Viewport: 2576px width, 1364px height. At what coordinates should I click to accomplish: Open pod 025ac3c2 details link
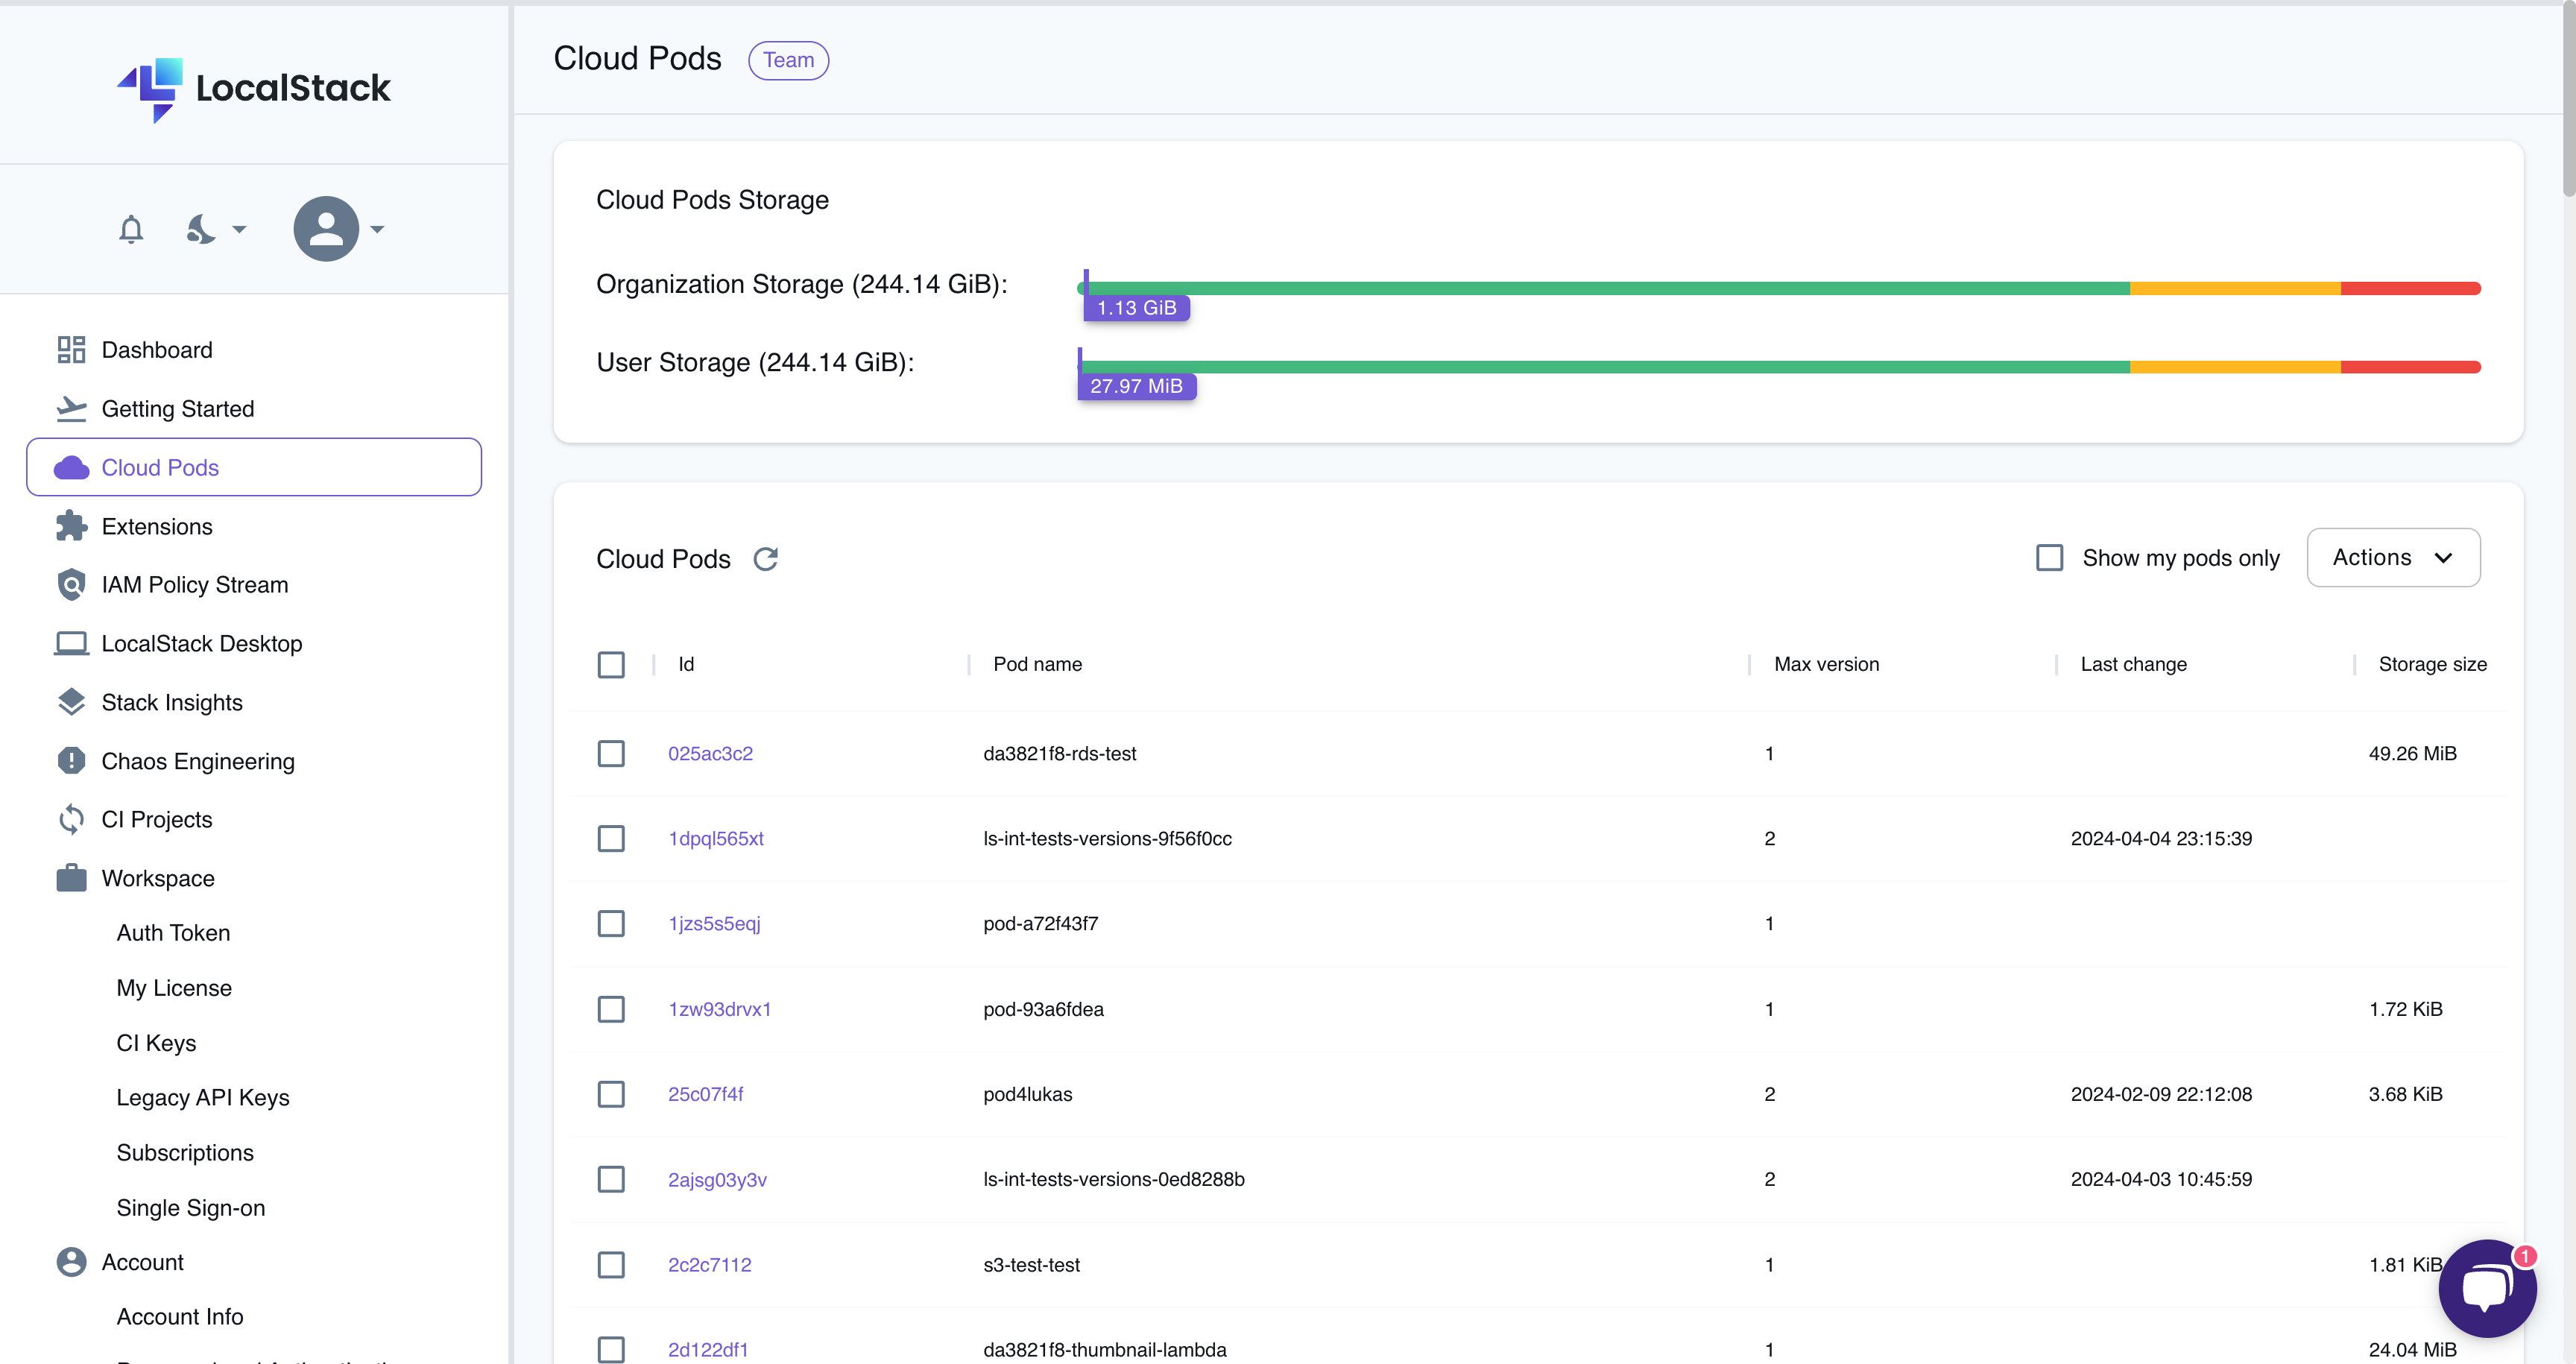pos(710,753)
